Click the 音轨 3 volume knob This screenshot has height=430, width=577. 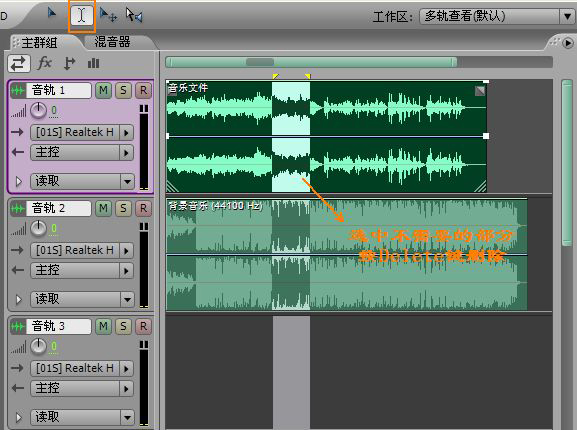[x=38, y=347]
